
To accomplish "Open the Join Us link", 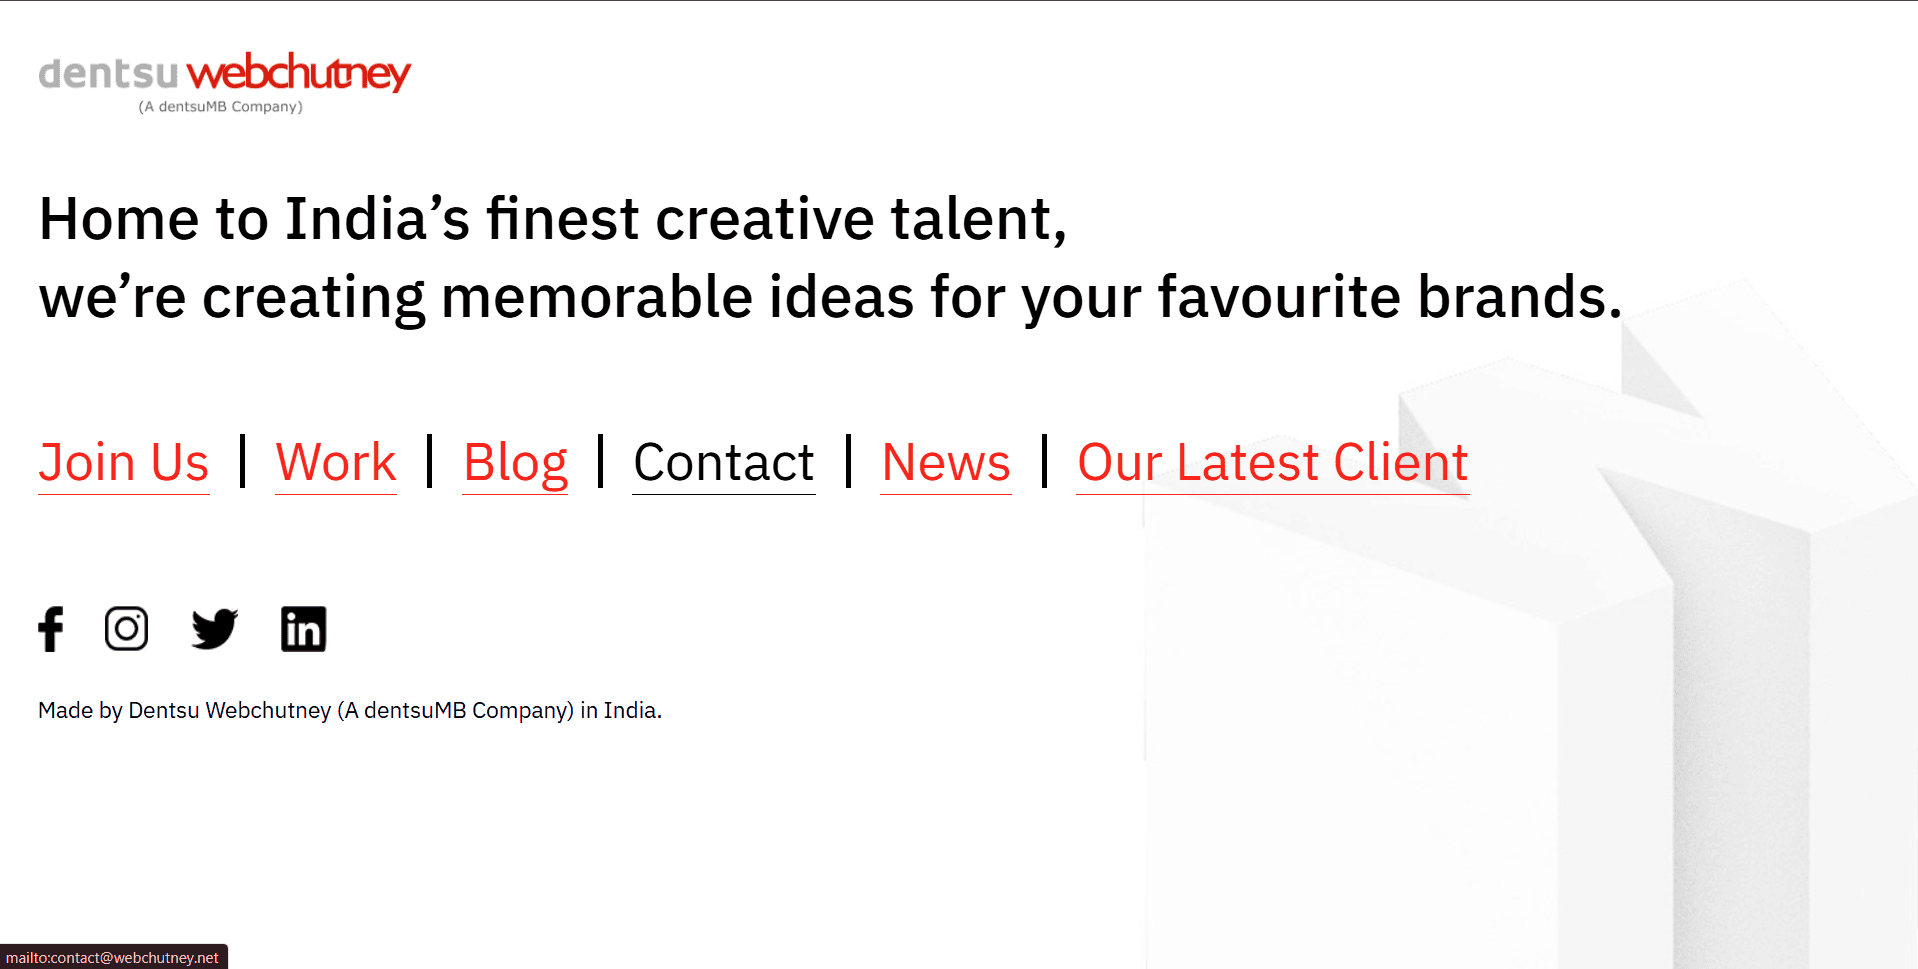I will (x=123, y=463).
